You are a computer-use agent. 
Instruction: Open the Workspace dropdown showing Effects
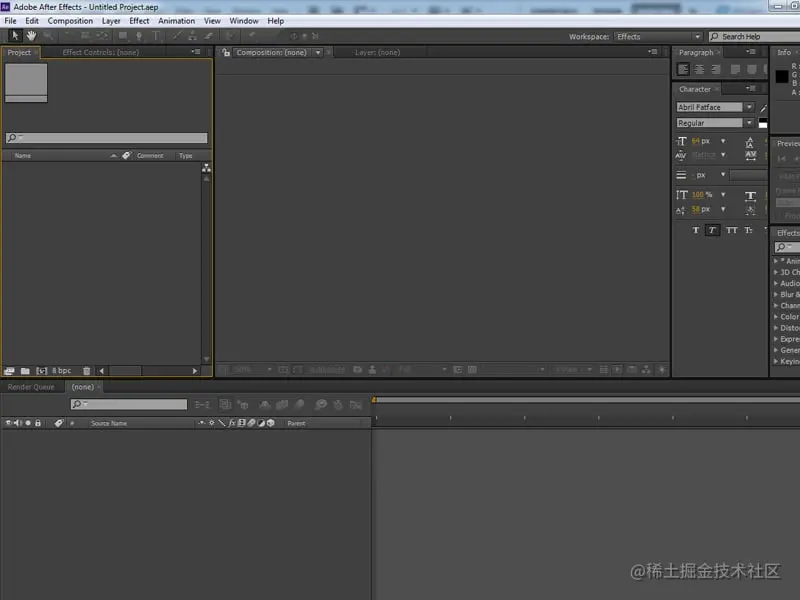[x=658, y=37]
